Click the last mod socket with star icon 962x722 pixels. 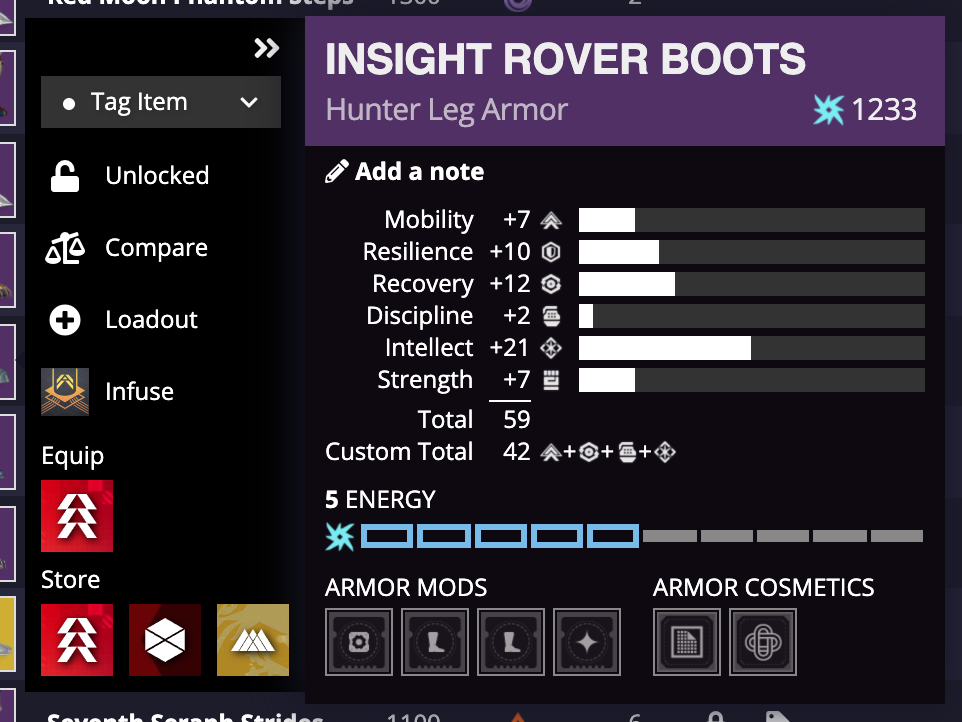pos(587,641)
